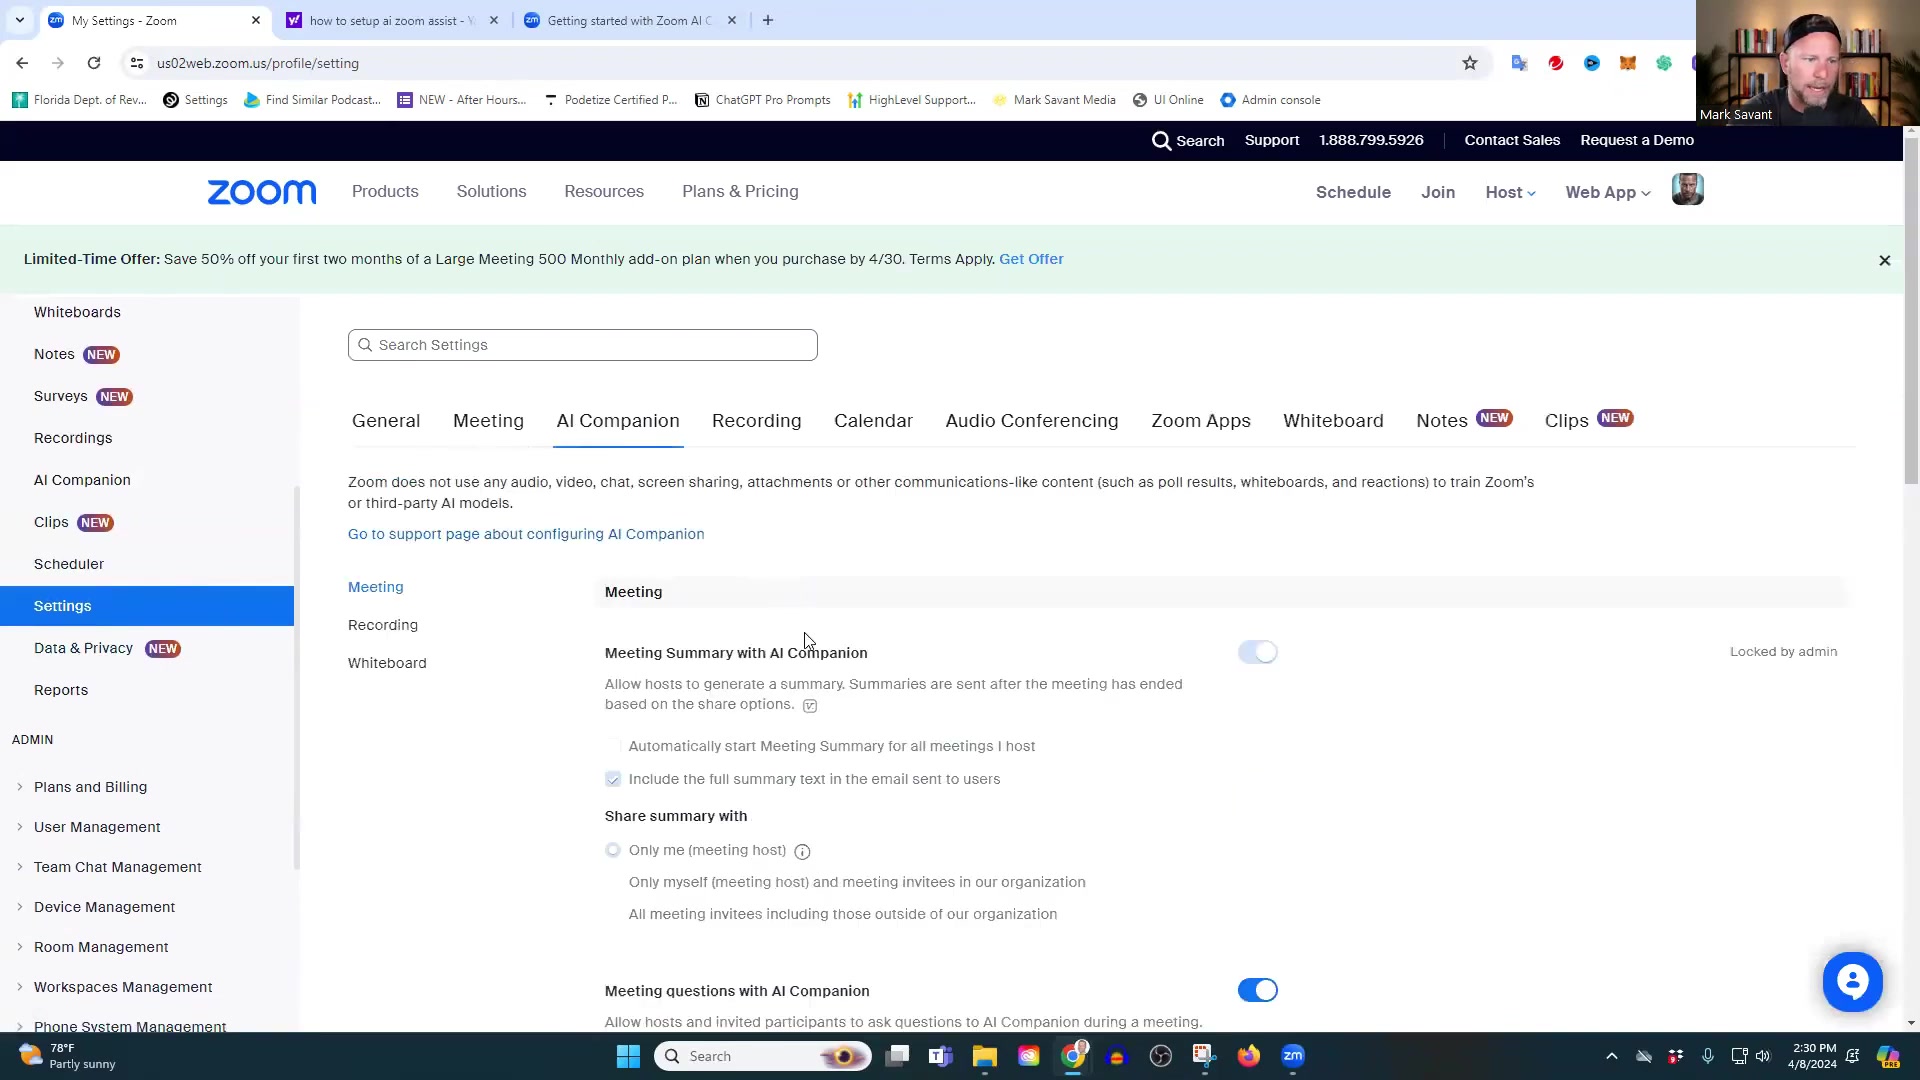Go back with the browser back arrow

click(22, 63)
